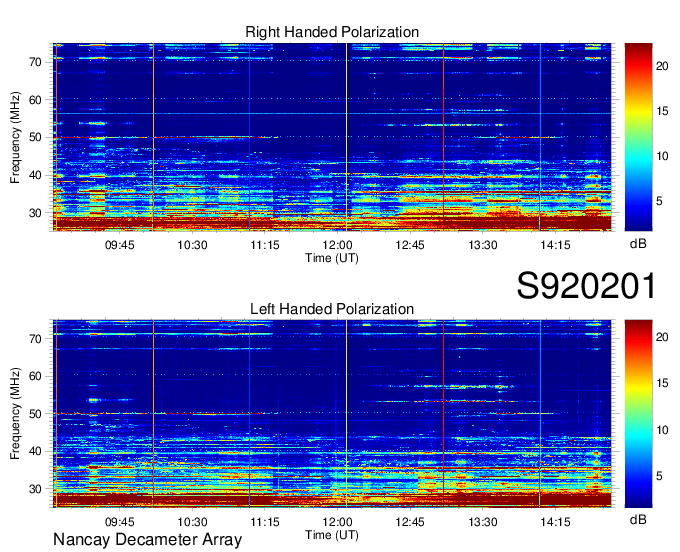Click the 14:15 tick on lower plot
This screenshot has width=680, height=552.
[x=555, y=522]
